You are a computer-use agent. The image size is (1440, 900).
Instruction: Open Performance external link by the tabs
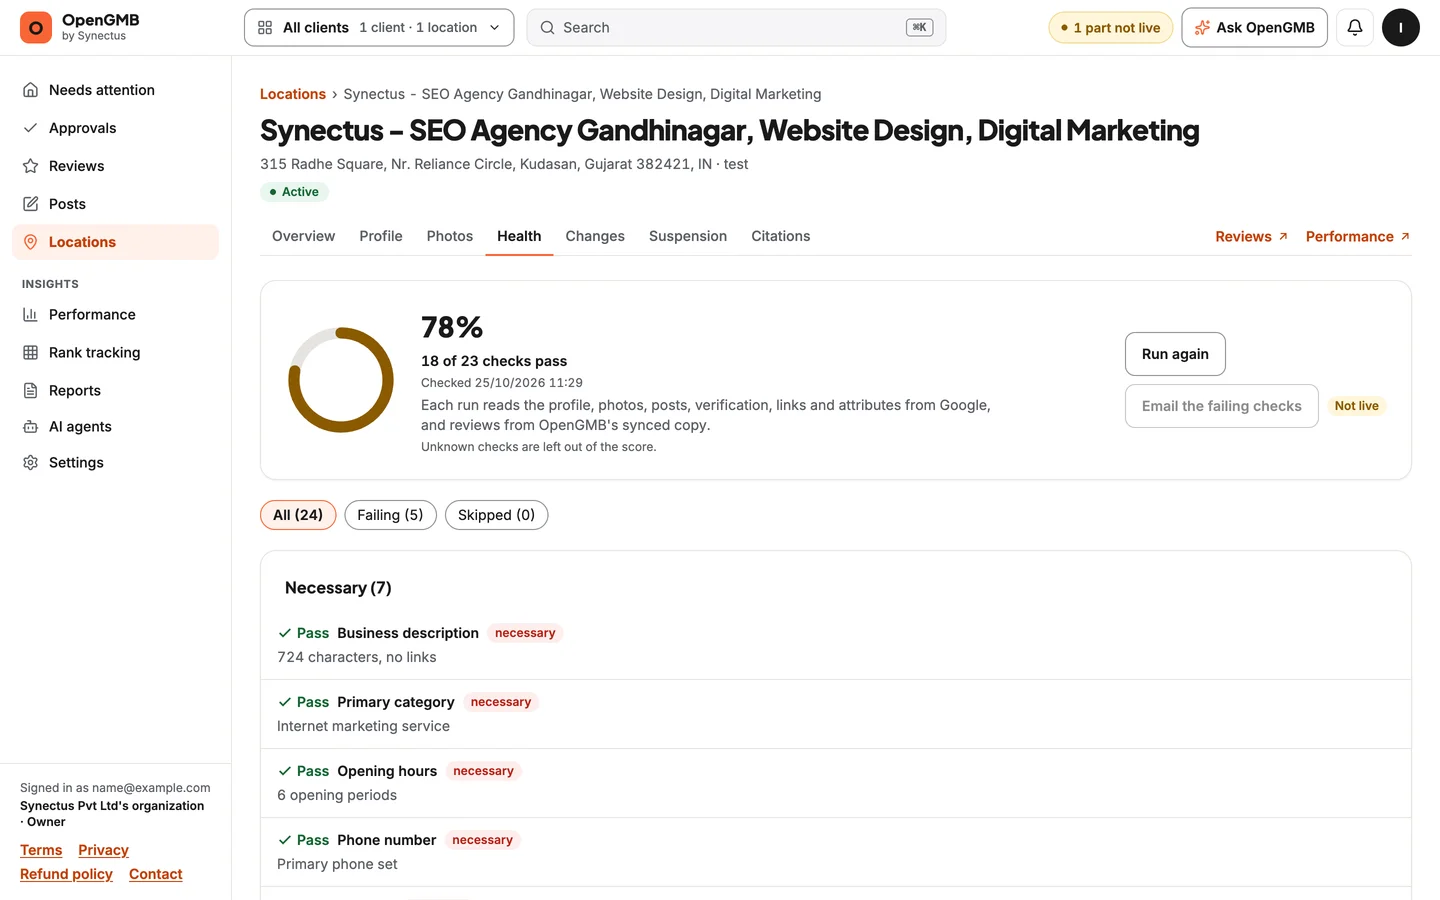[x=1358, y=237]
